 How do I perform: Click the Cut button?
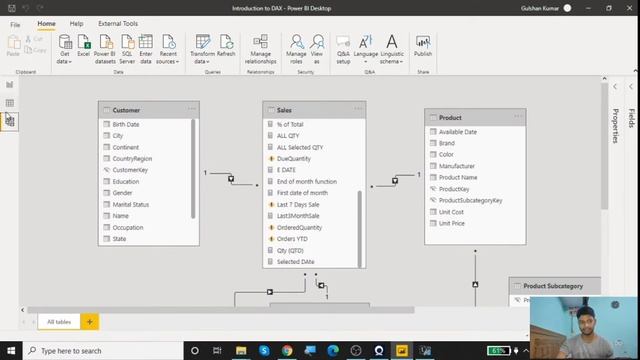34,39
